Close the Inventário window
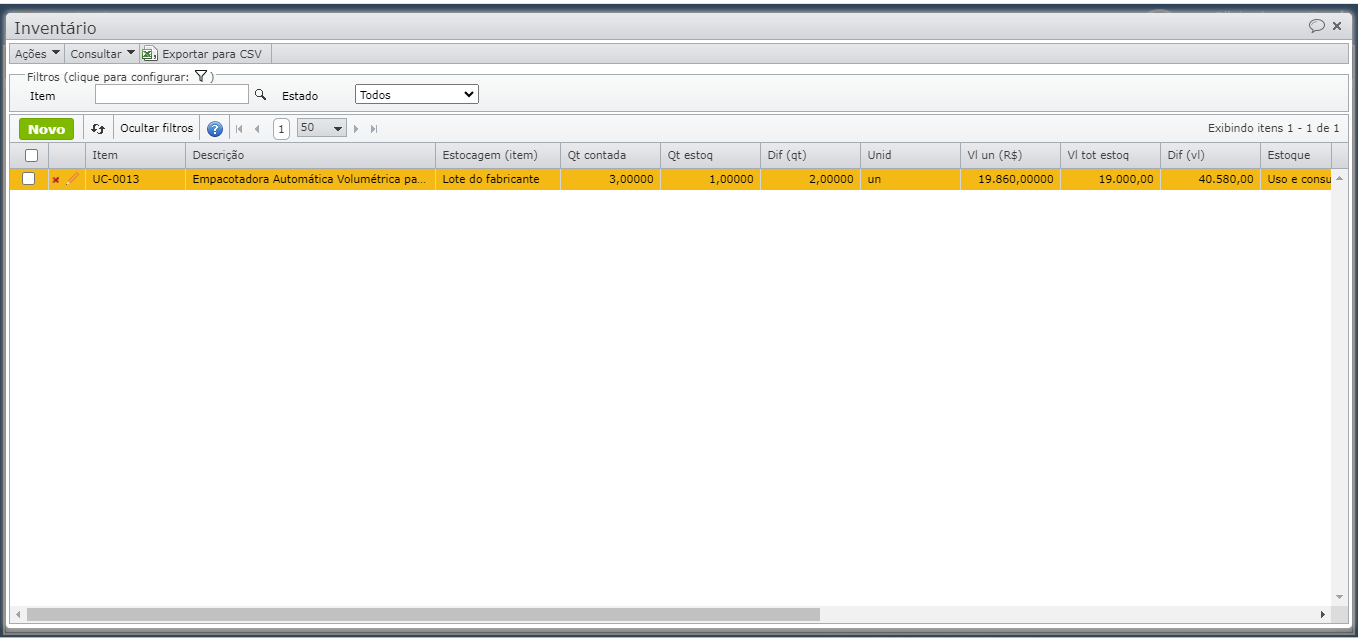1358x638 pixels. tap(1337, 26)
